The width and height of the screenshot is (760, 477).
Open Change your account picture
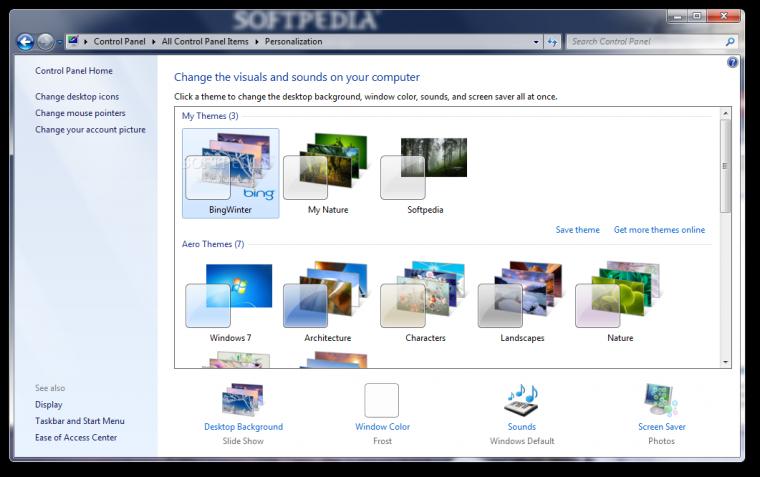(x=90, y=129)
